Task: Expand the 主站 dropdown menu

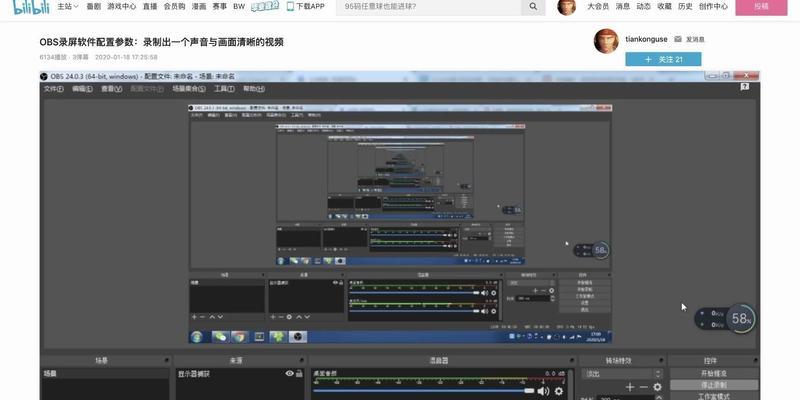Action: pyautogui.click(x=68, y=7)
